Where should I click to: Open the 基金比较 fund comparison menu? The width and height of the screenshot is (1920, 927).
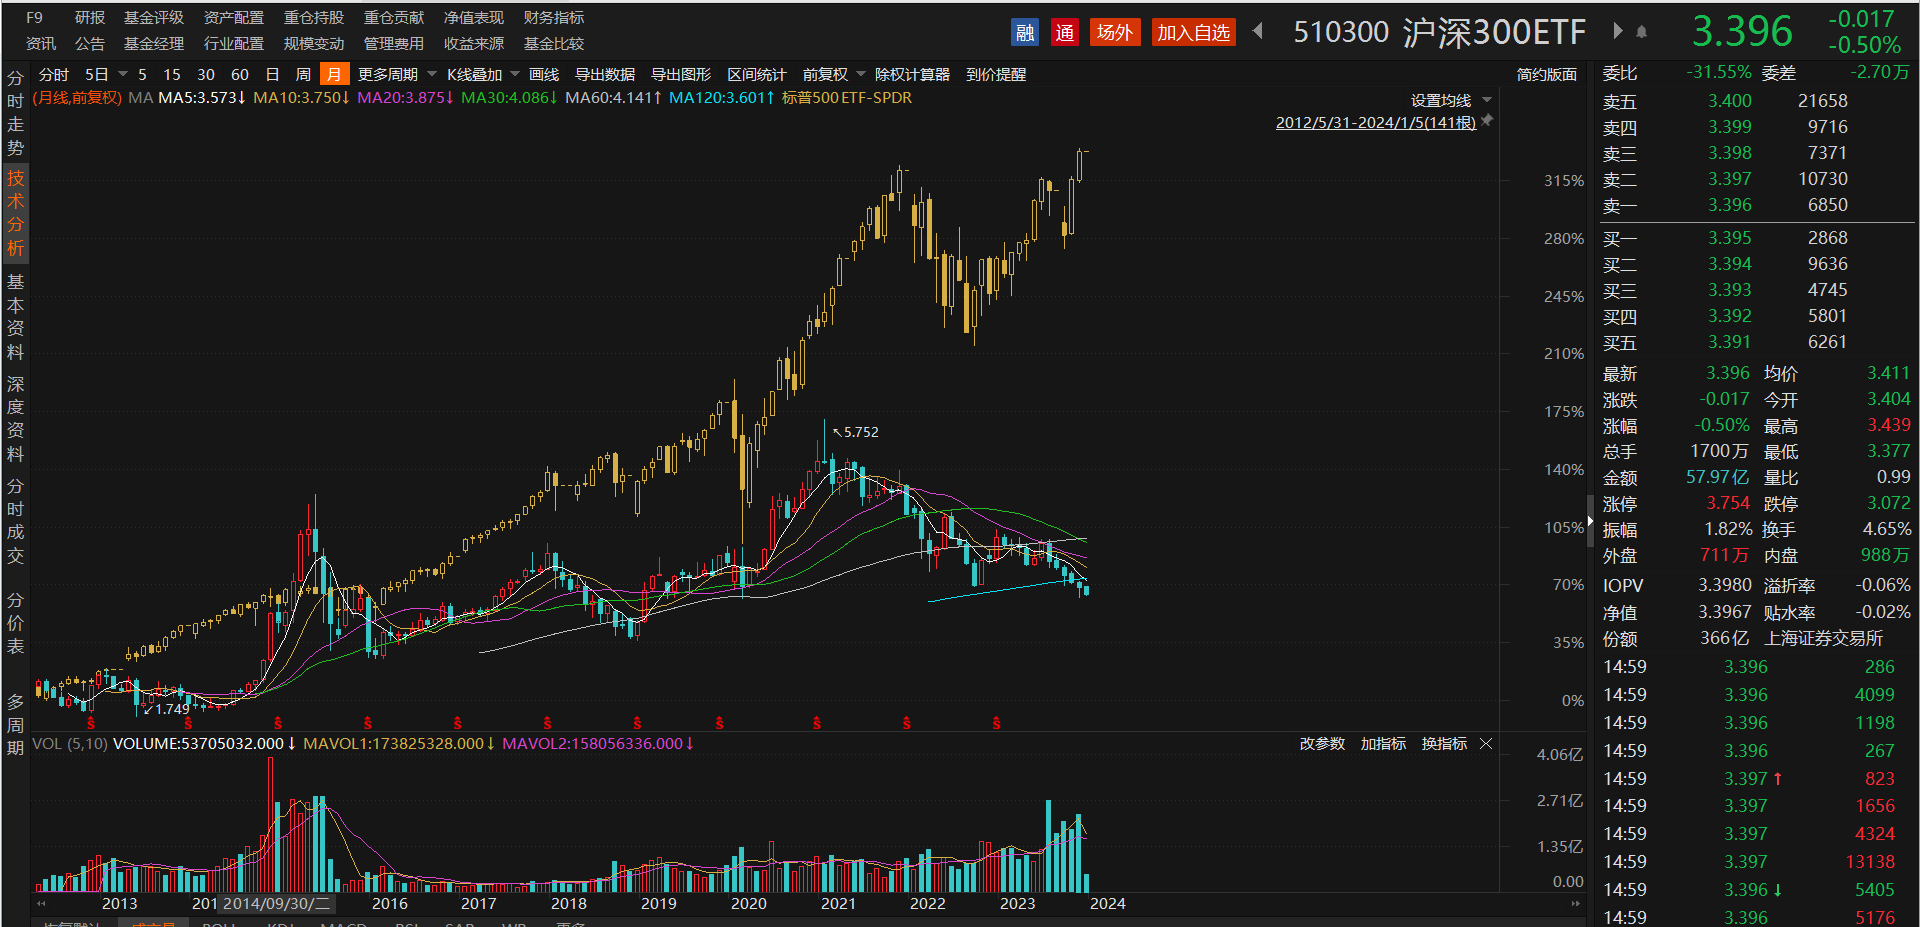point(554,44)
